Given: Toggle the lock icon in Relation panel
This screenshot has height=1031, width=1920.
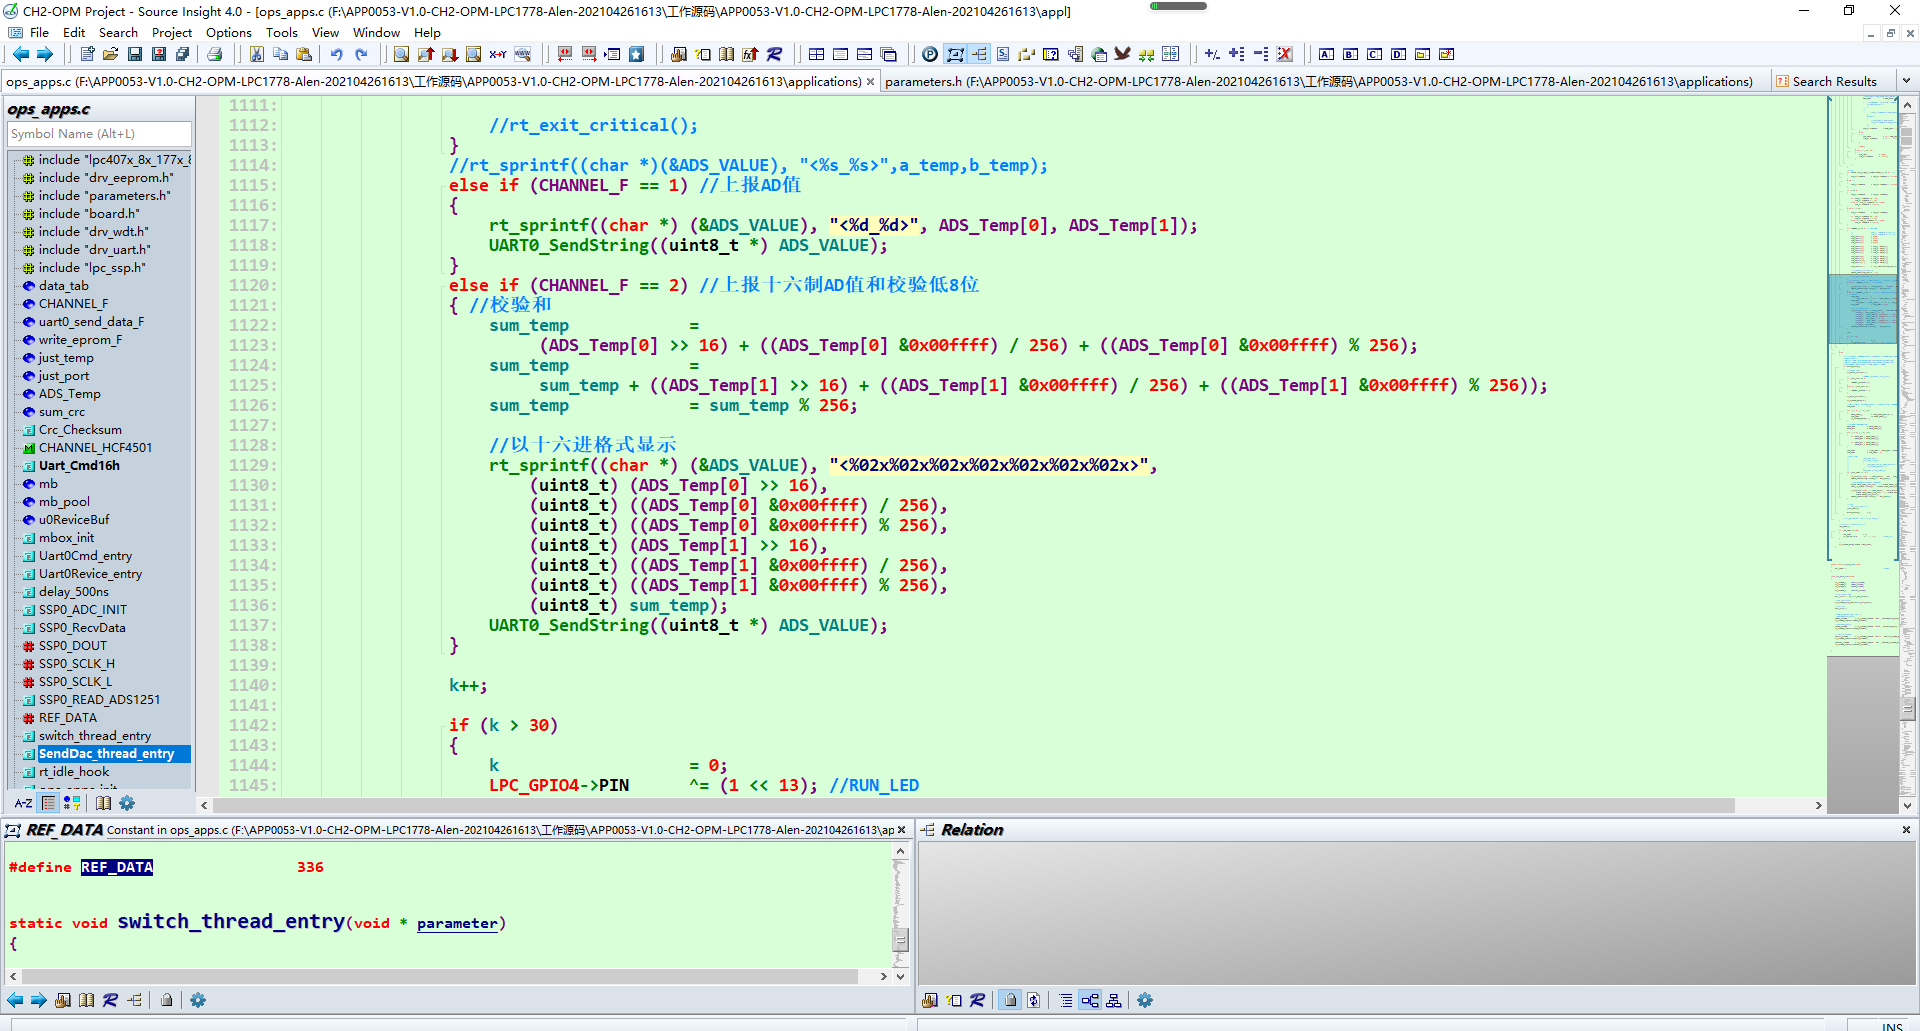Looking at the screenshot, I should pos(1010,1000).
